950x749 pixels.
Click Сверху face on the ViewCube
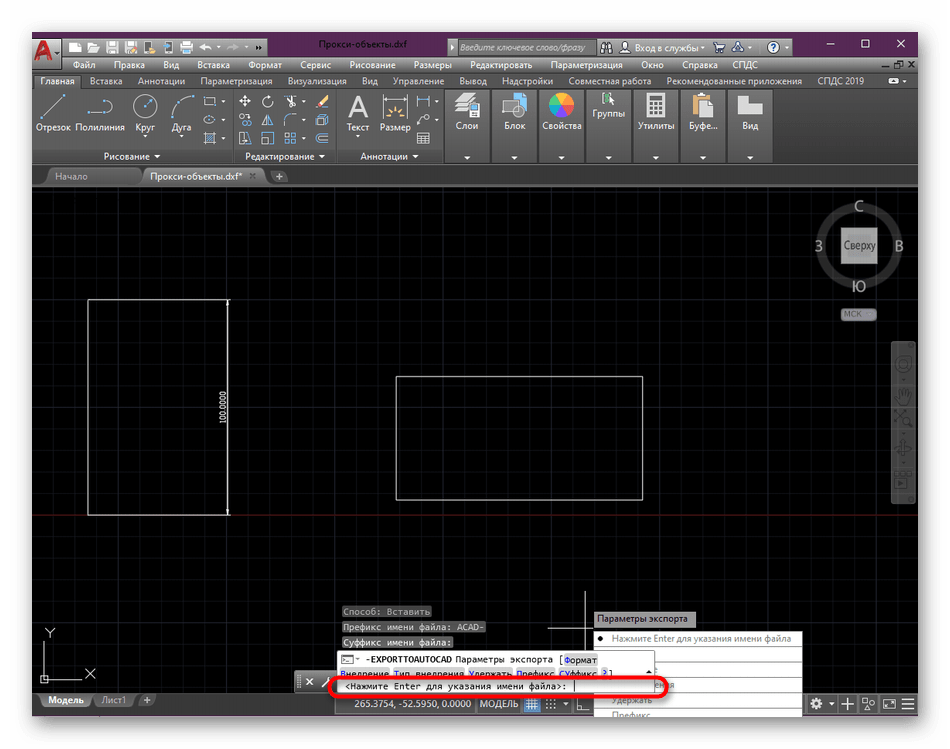pyautogui.click(x=859, y=245)
